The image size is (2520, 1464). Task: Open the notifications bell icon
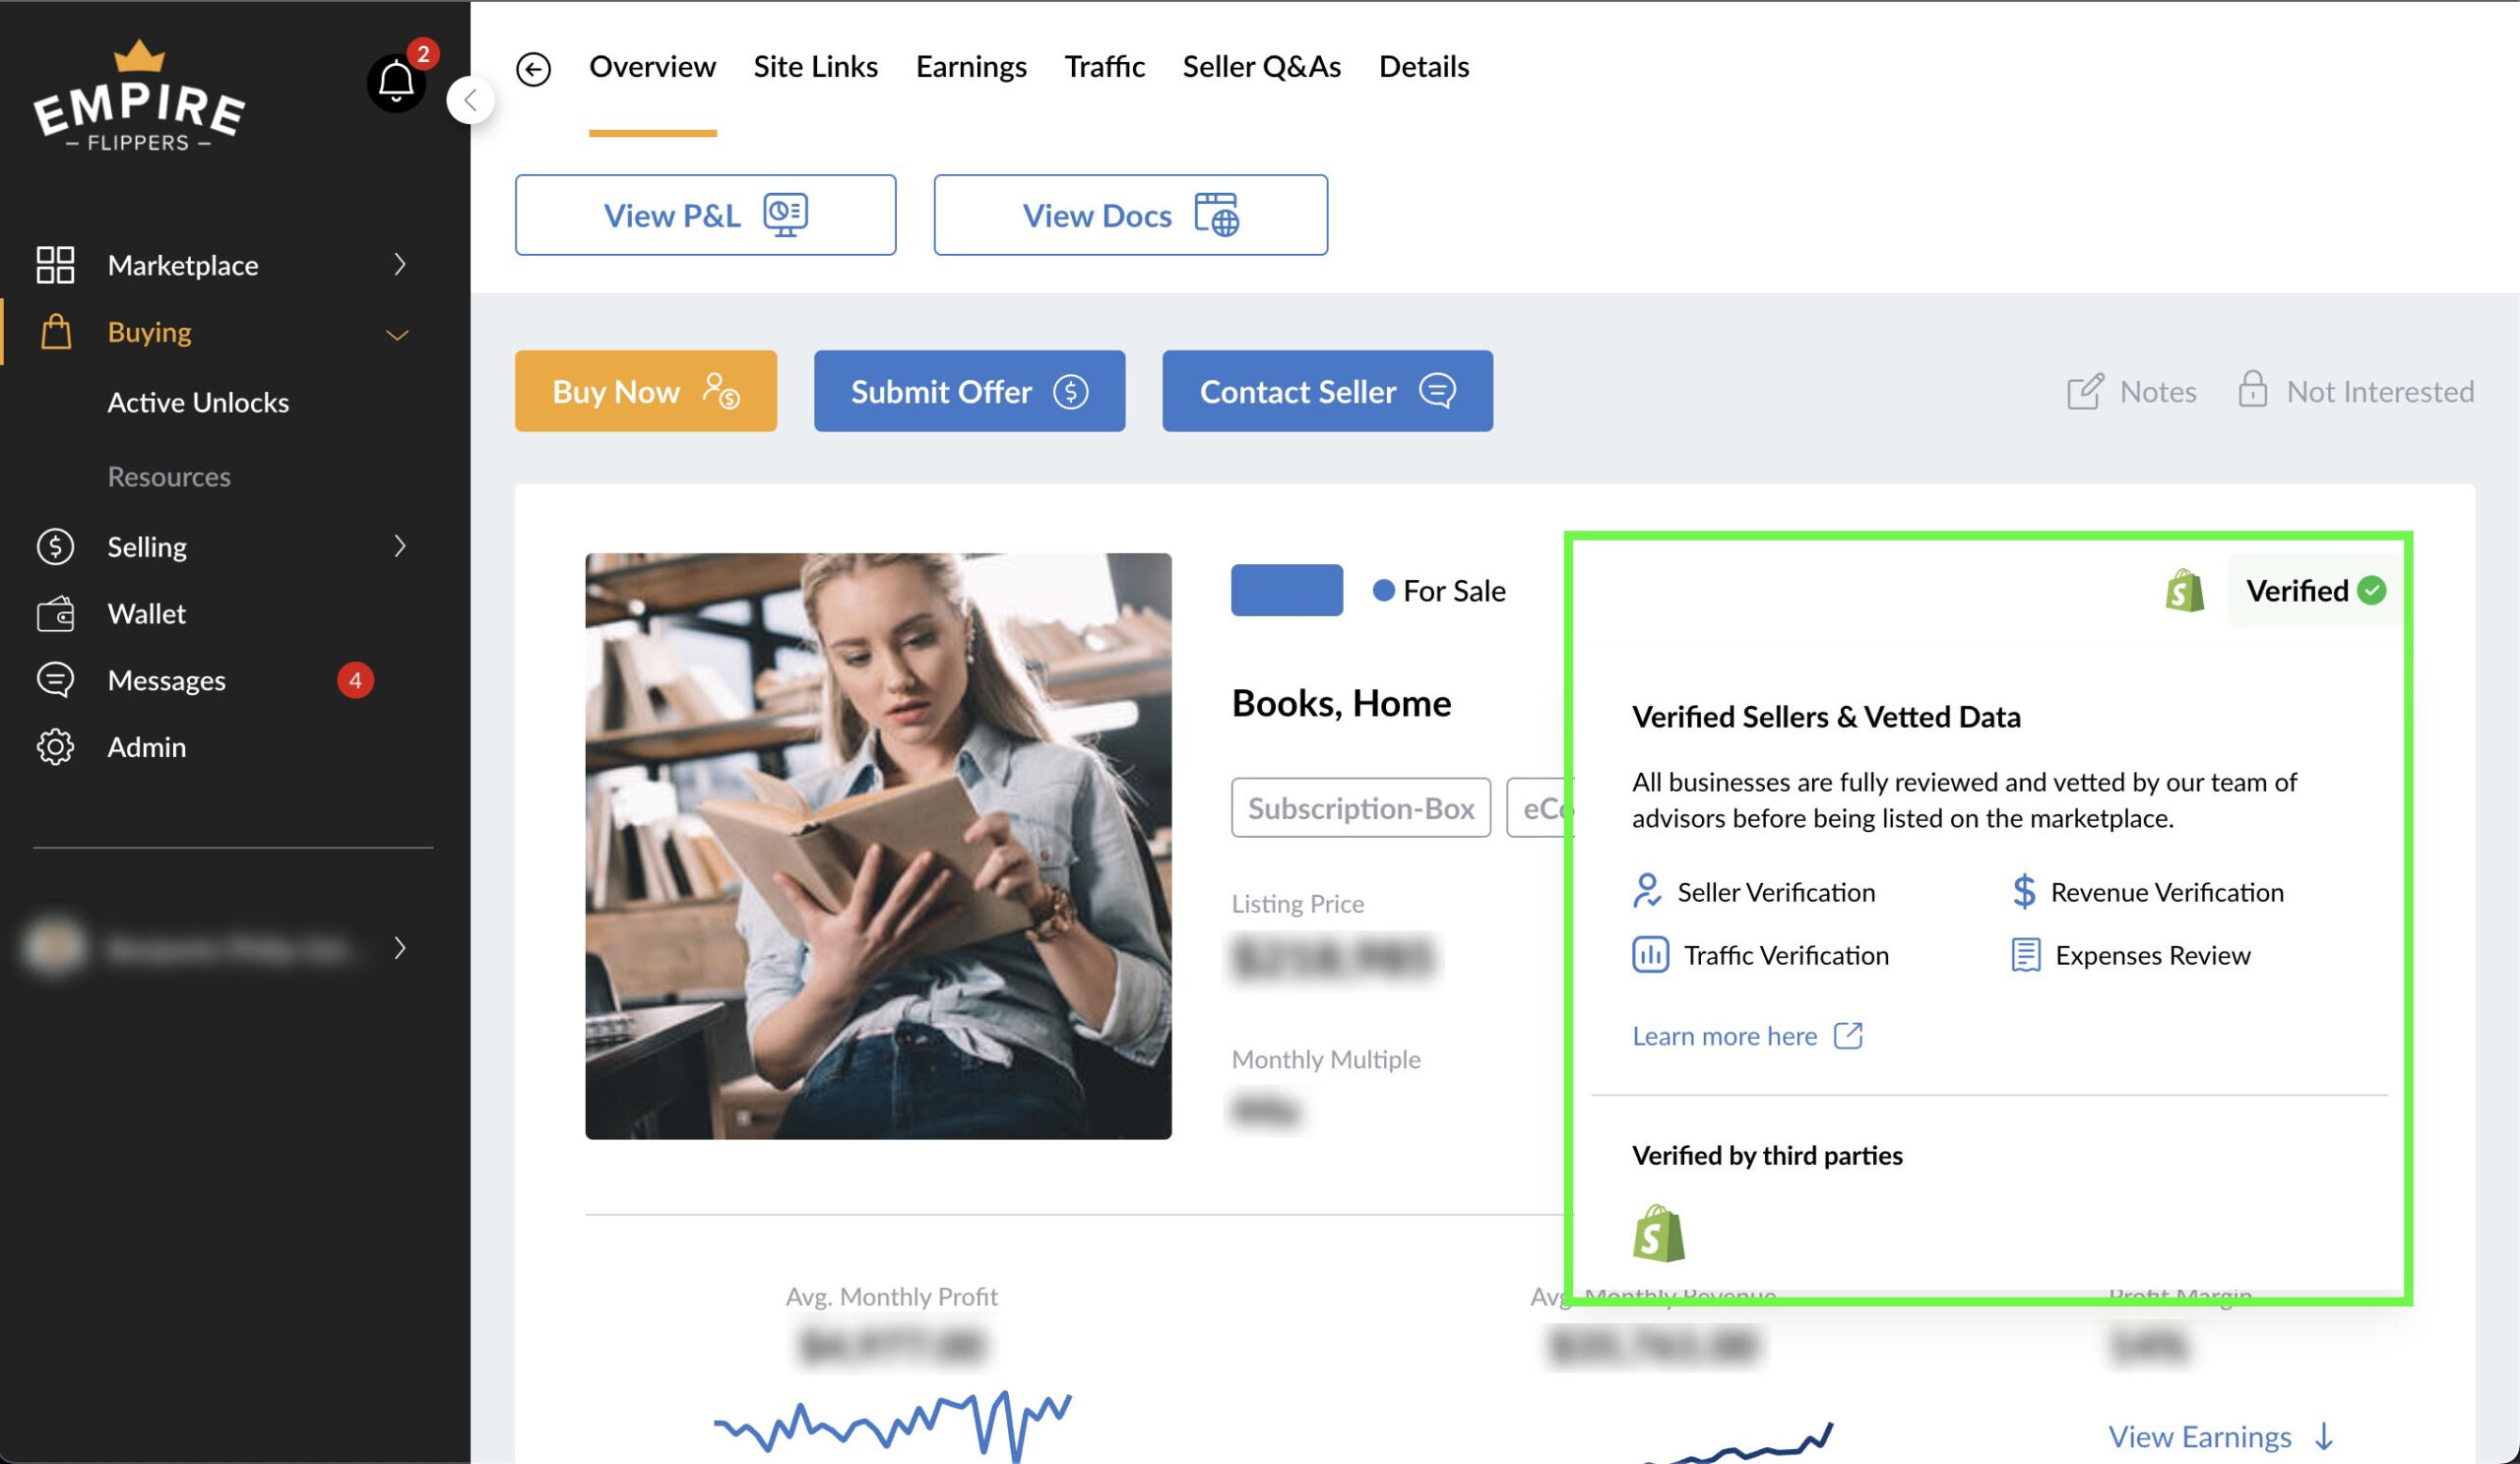click(x=396, y=82)
